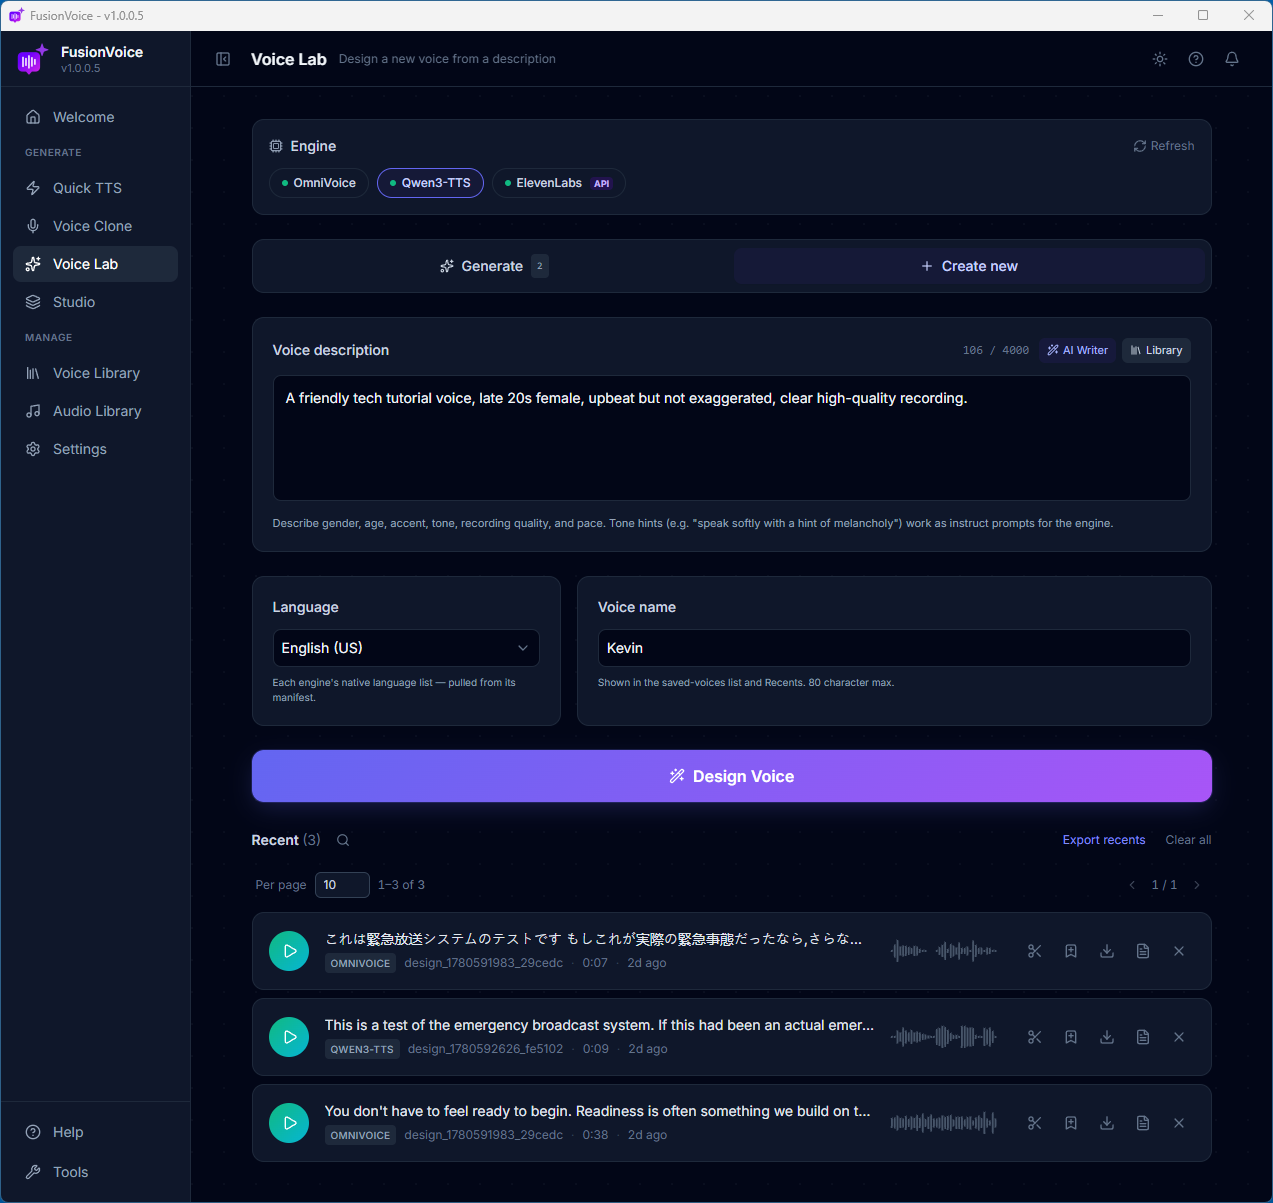Select the ElevenLabs API engine

coord(559,183)
